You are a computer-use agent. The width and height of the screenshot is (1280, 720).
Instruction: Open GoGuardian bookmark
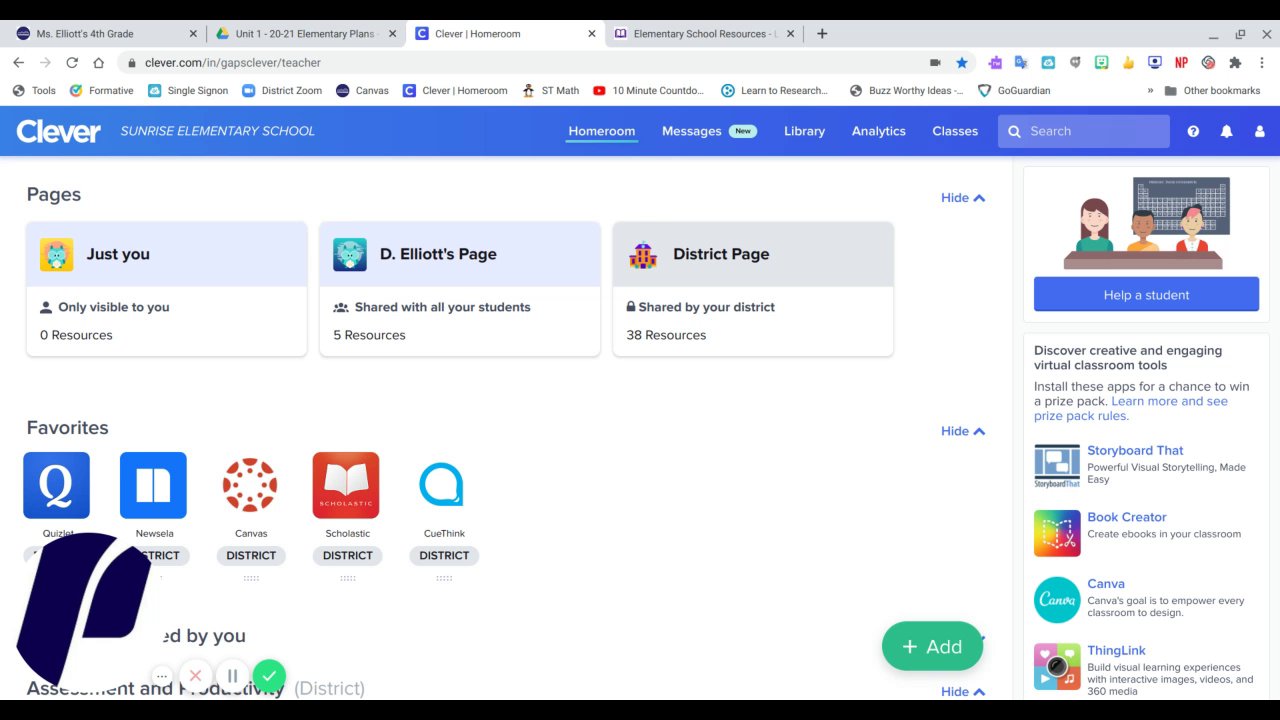click(1014, 90)
